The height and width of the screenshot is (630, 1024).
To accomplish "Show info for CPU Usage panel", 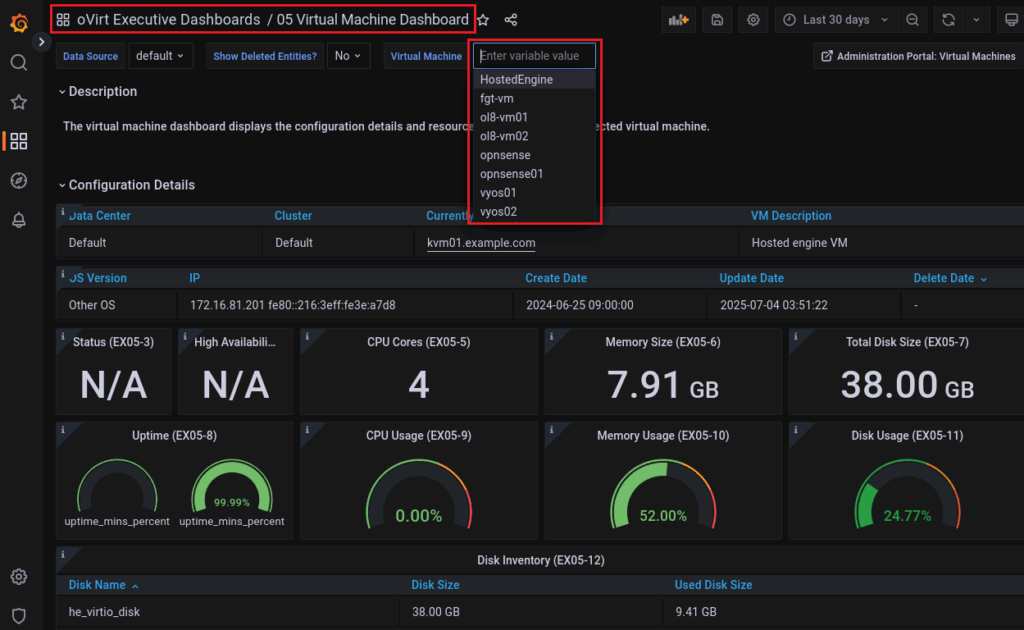I will click(307, 430).
